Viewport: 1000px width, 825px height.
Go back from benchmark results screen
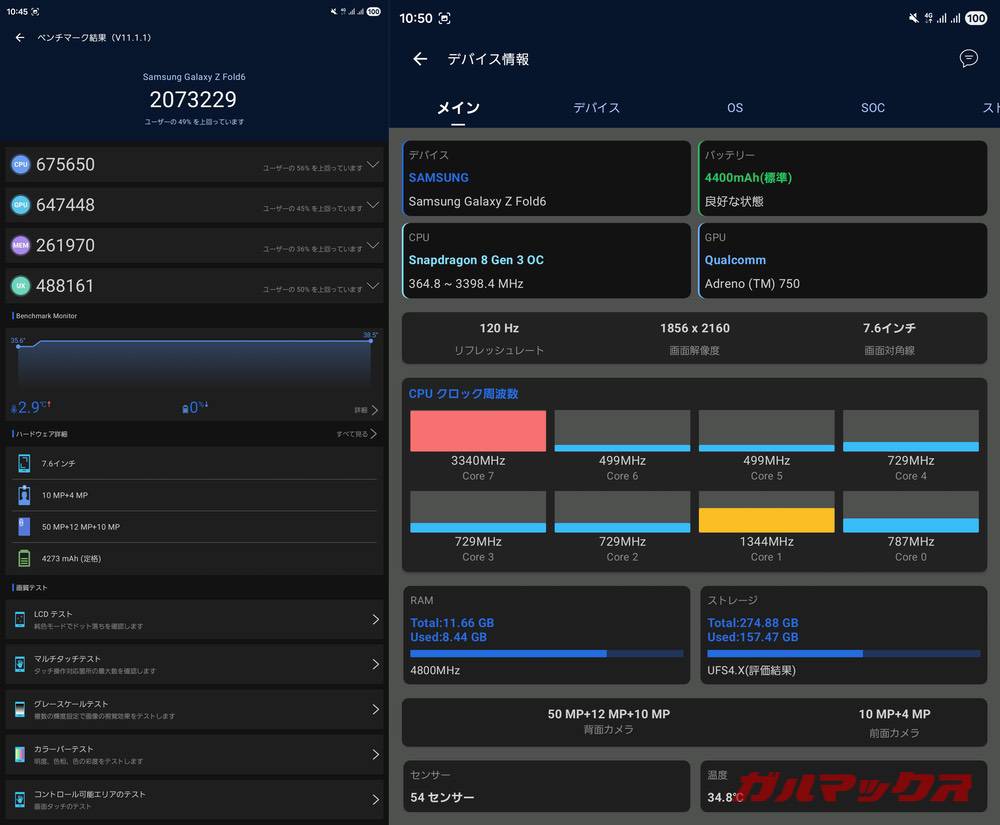click(x=20, y=38)
